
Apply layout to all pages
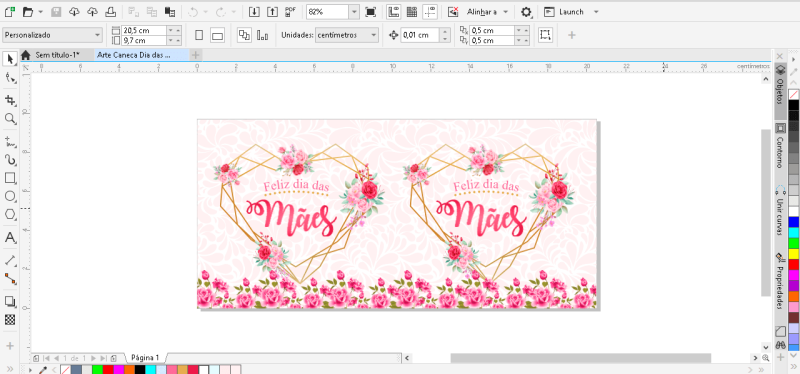(x=244, y=35)
